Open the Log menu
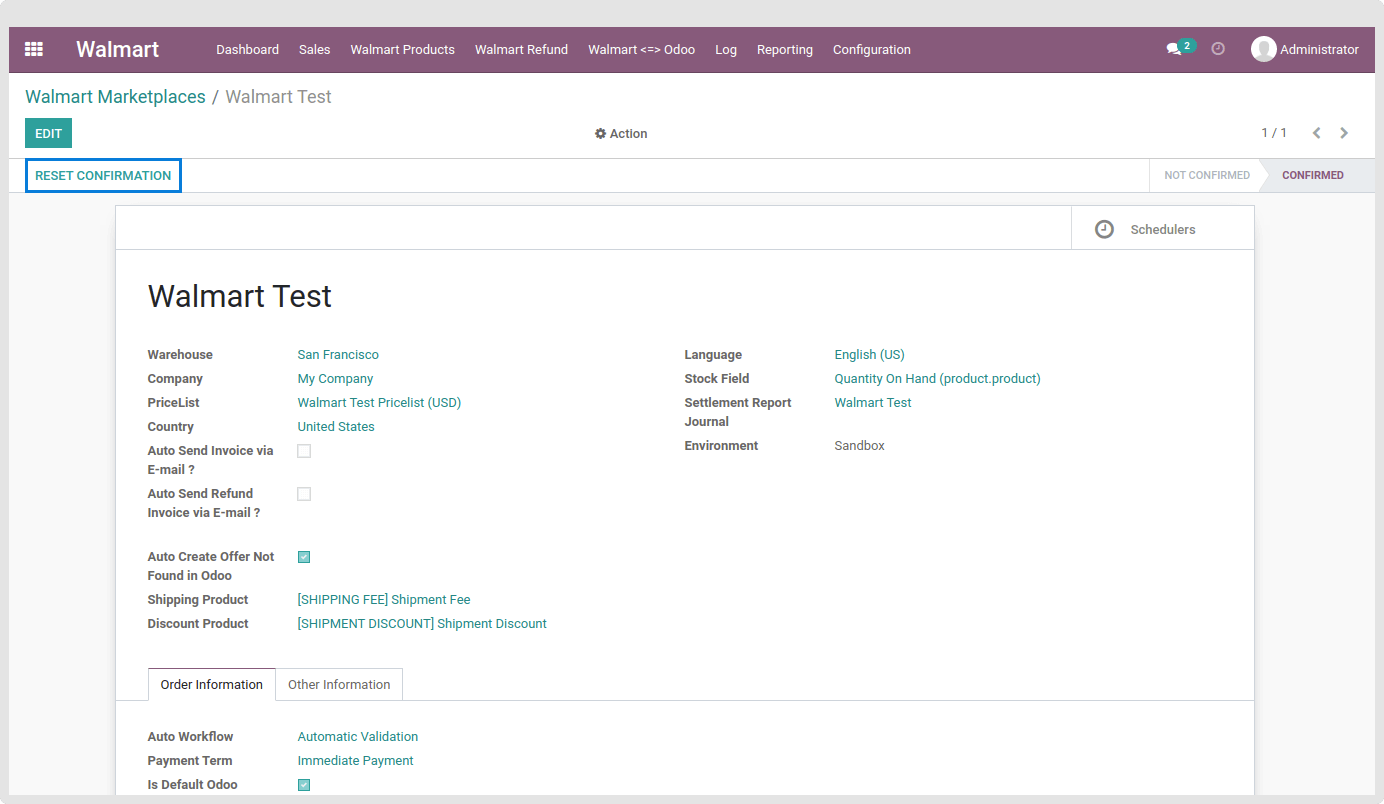This screenshot has width=1384, height=804. [726, 49]
